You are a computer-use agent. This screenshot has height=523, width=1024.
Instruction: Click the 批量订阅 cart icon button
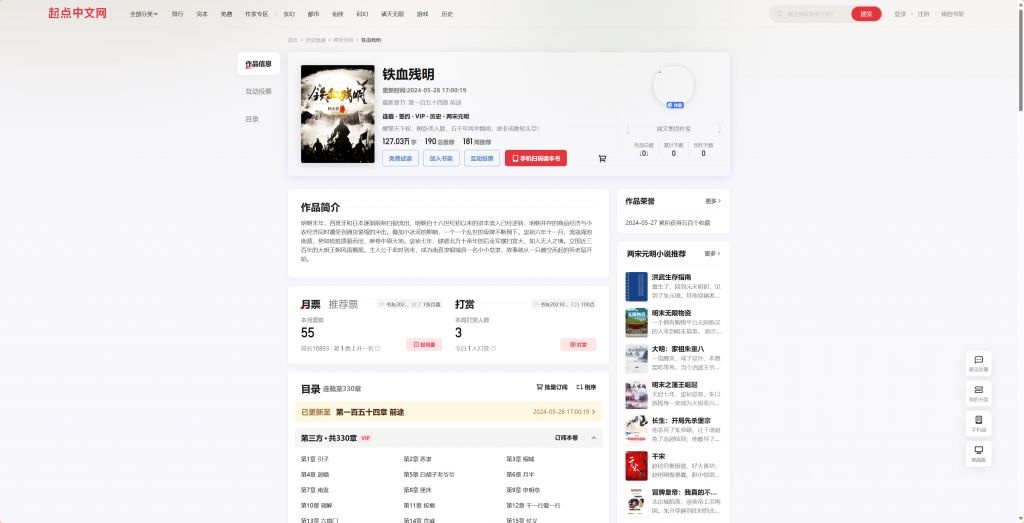[552, 387]
